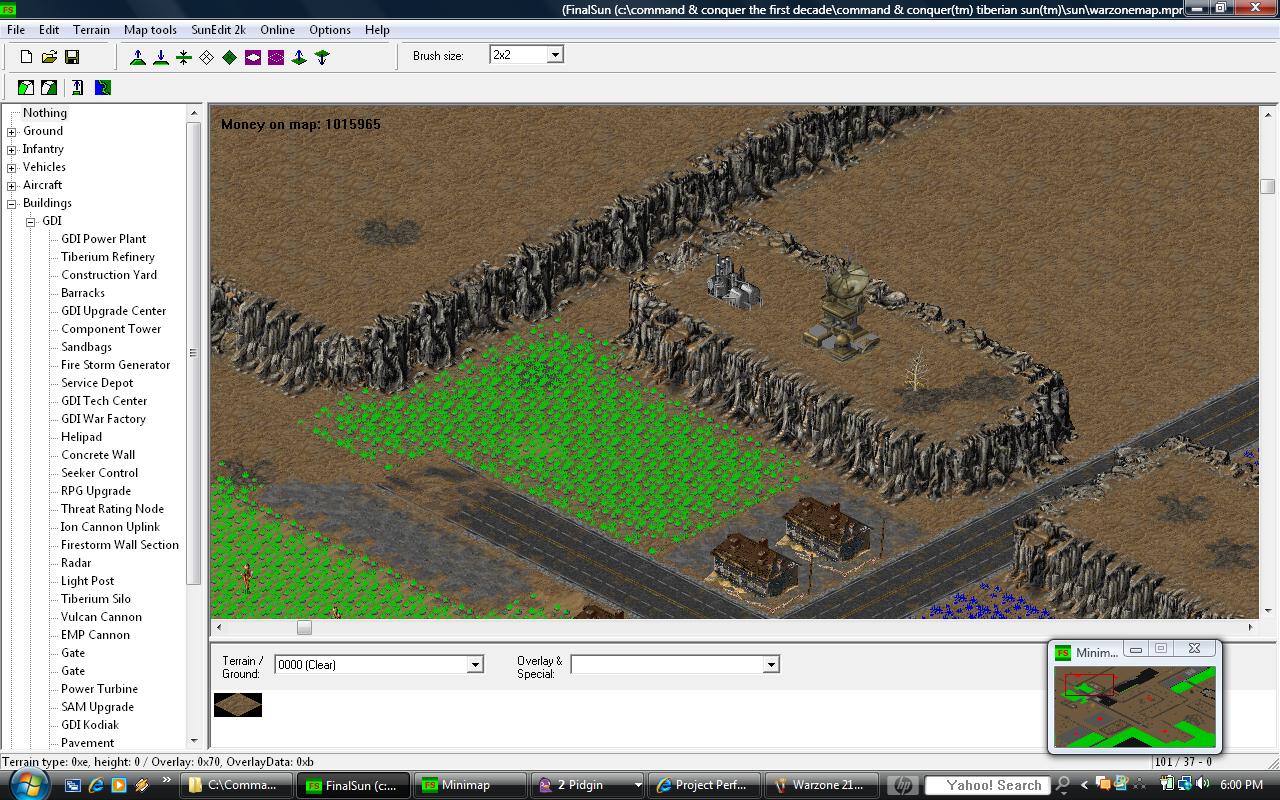Screen dimensions: 1280x800
Task: Click the Yahoo! Search taskbar field
Action: 988,785
